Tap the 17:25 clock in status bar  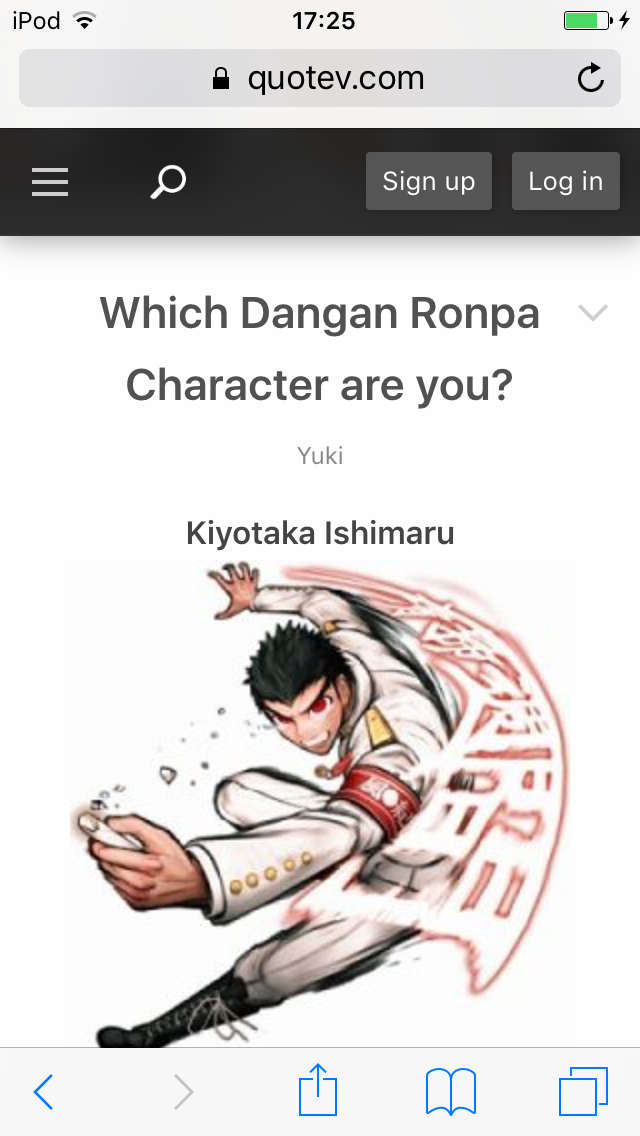(323, 21)
